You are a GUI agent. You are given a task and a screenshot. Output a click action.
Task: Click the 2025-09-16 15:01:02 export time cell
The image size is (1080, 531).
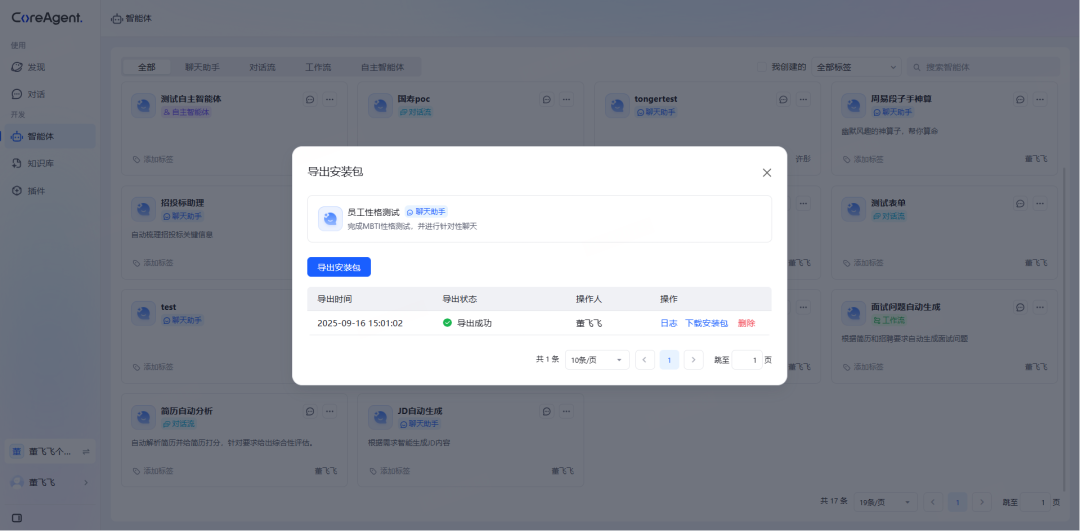point(360,323)
